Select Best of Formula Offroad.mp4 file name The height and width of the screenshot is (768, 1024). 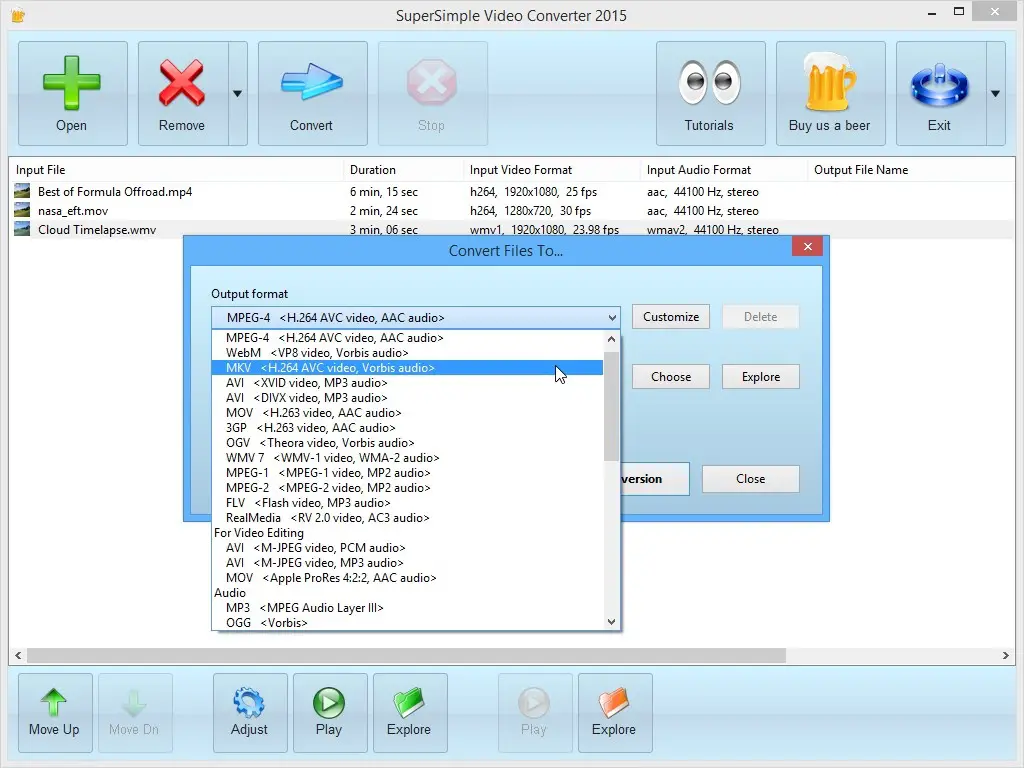[x=115, y=192]
